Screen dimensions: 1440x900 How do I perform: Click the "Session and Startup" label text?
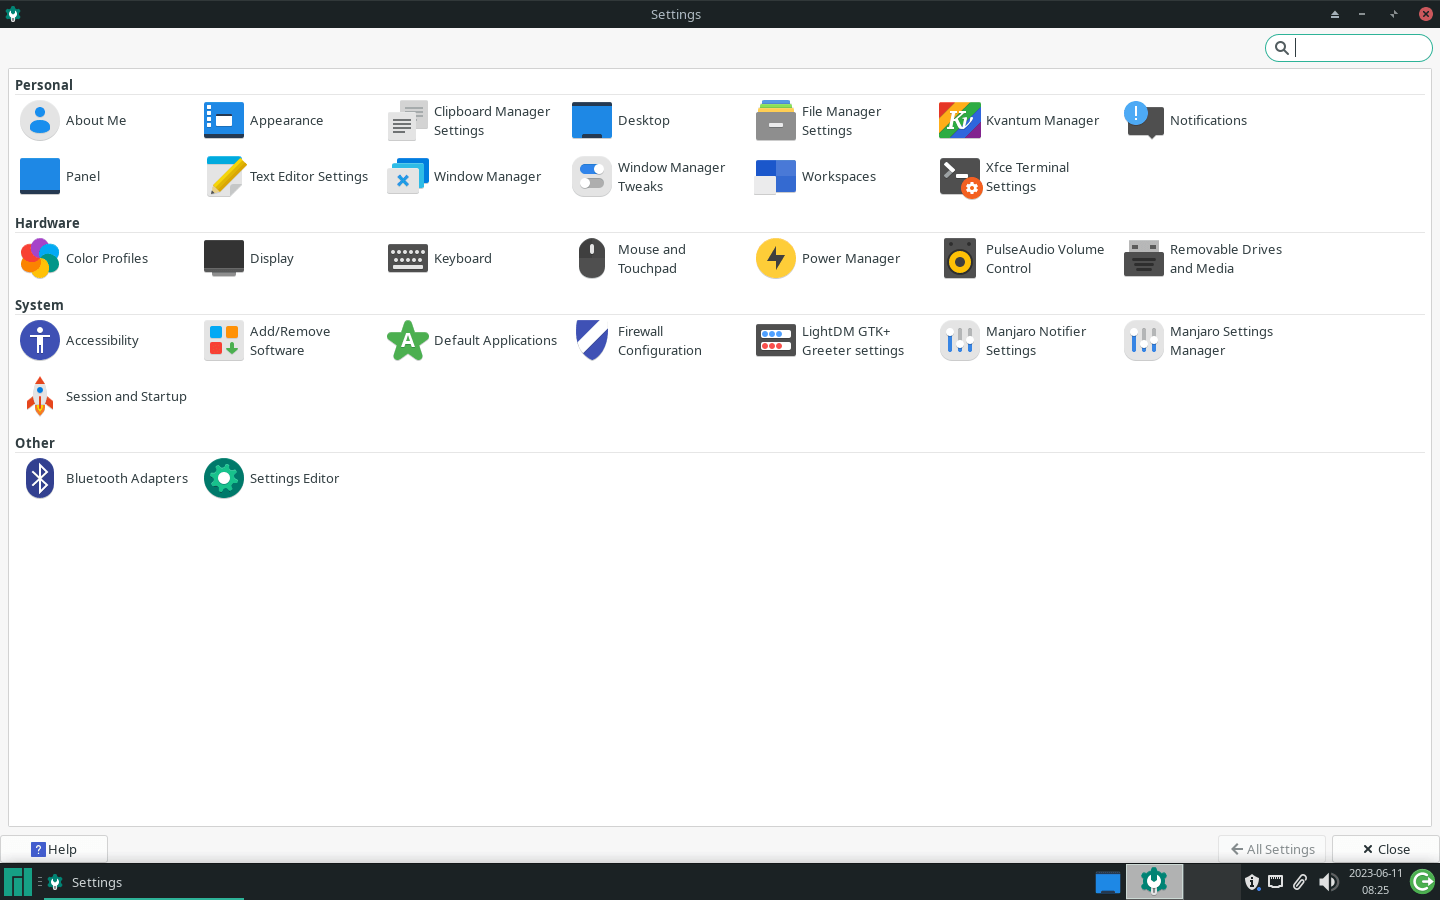pyautogui.click(x=126, y=397)
